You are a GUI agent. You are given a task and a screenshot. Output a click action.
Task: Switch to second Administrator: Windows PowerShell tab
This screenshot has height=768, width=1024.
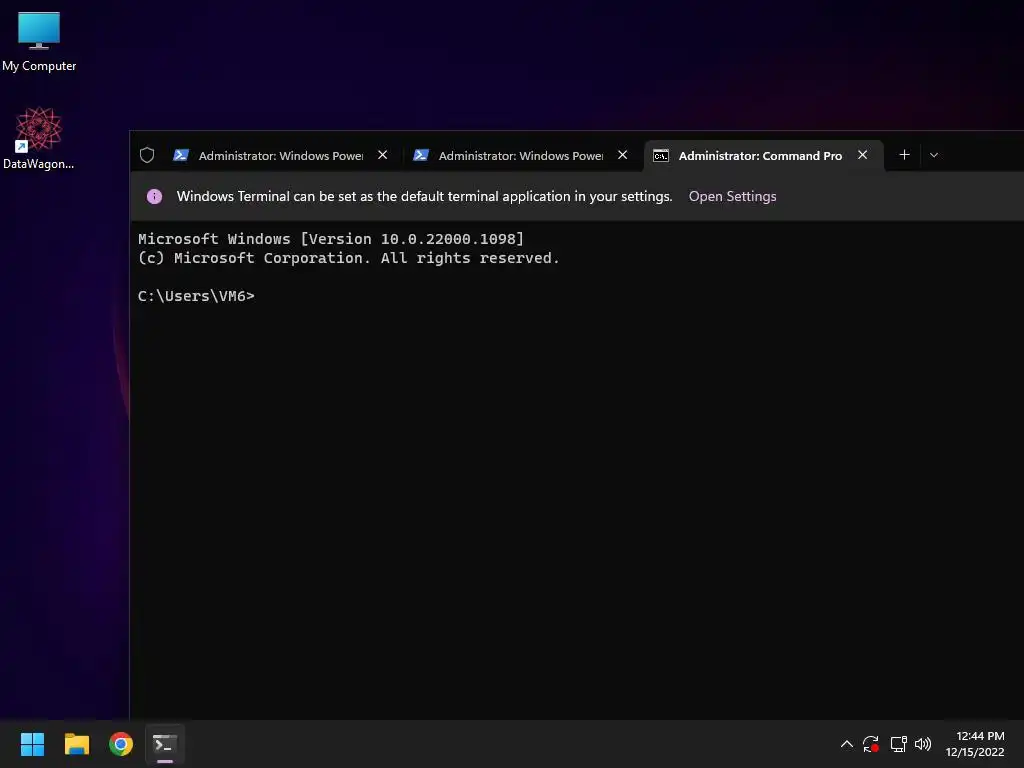tap(520, 156)
